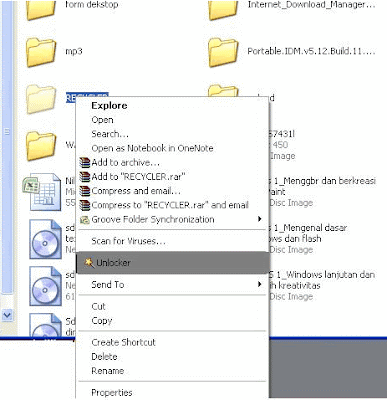Click the Groove Folder Synchronization icon

click(x=85, y=220)
